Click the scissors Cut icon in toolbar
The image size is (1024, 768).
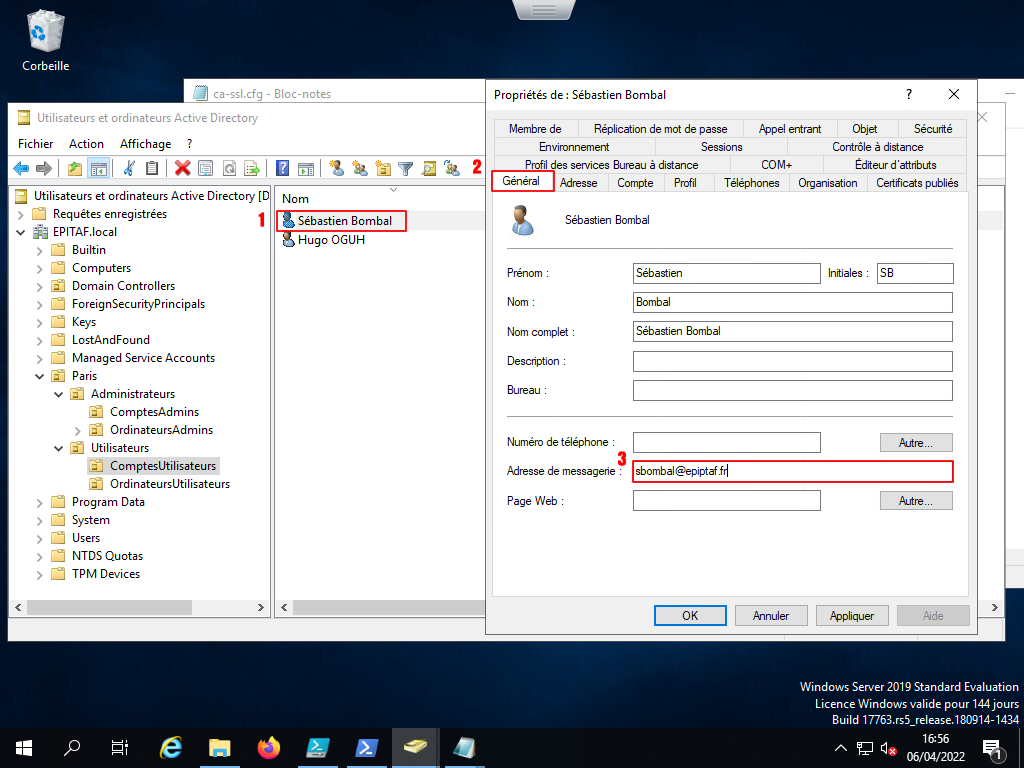coord(129,168)
